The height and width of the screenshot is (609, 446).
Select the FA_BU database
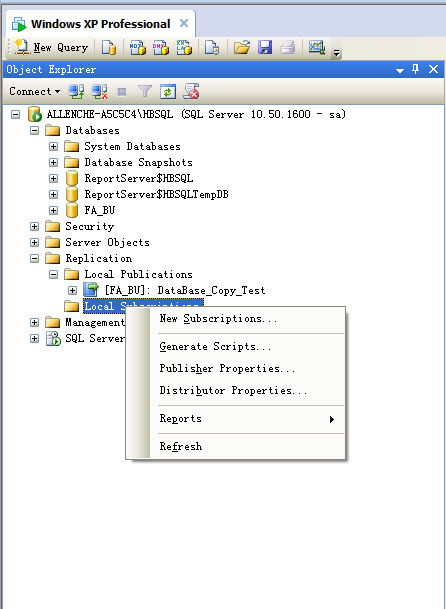click(99, 211)
